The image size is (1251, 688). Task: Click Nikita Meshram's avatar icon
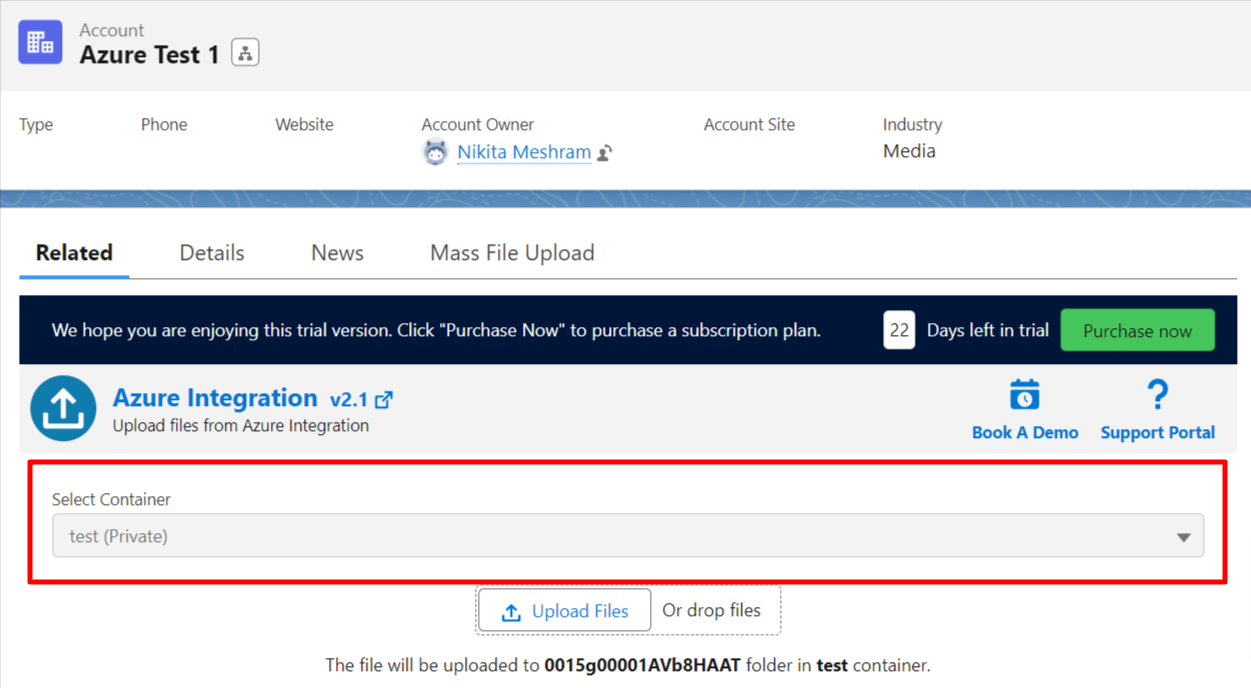coord(435,152)
